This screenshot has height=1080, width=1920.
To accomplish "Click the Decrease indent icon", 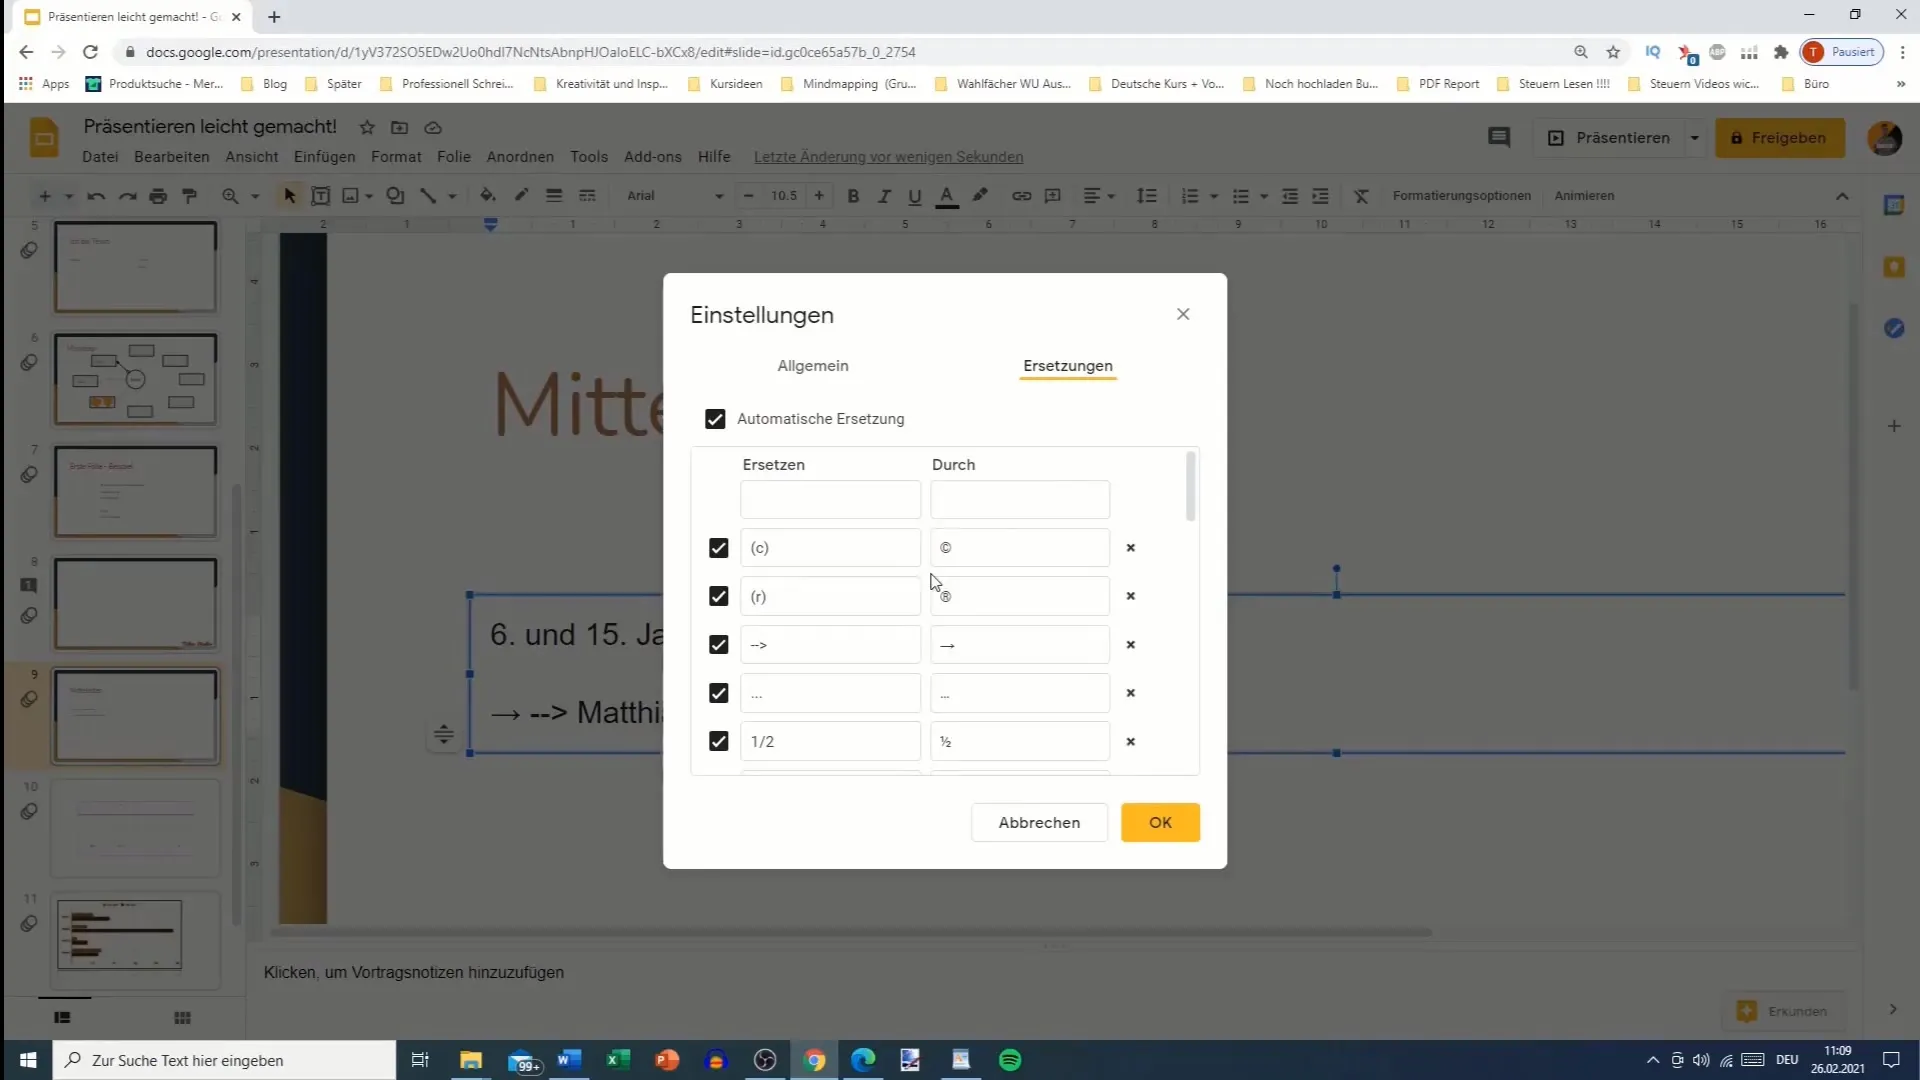I will (1290, 196).
